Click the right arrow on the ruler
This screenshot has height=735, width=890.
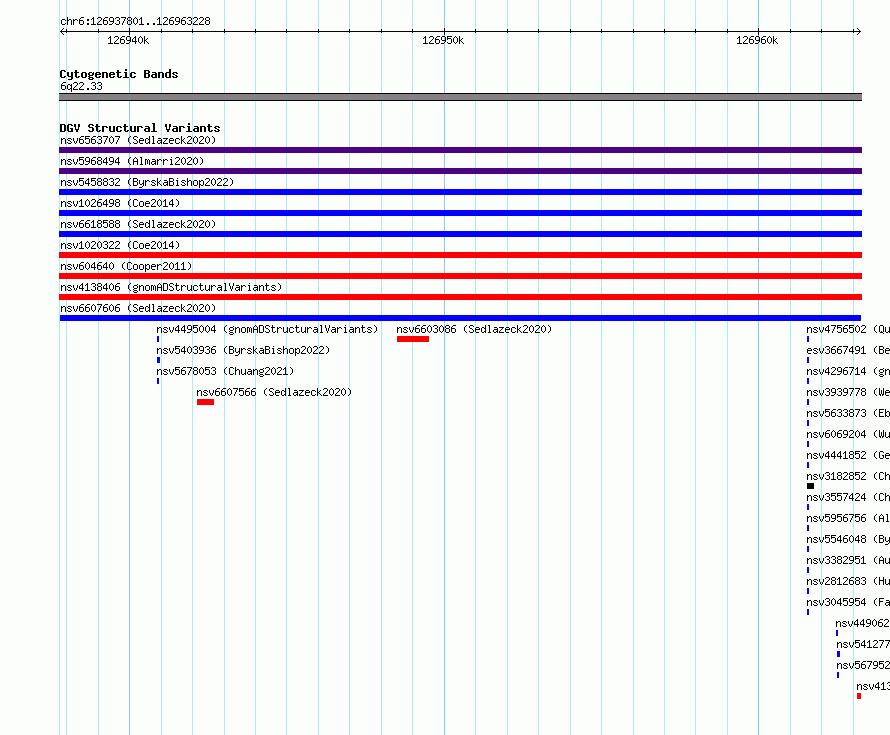point(858,31)
